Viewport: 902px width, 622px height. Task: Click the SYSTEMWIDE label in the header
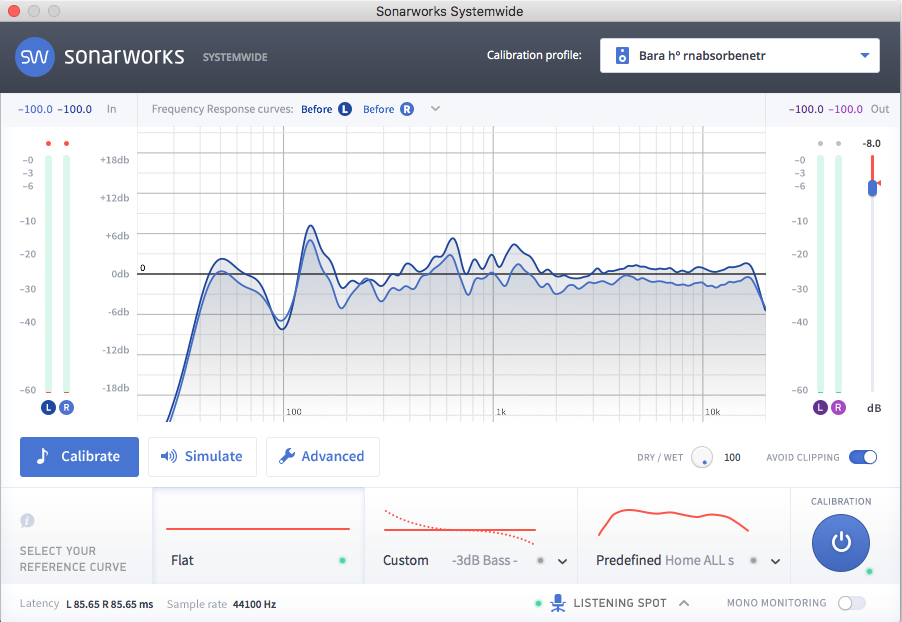tap(235, 57)
